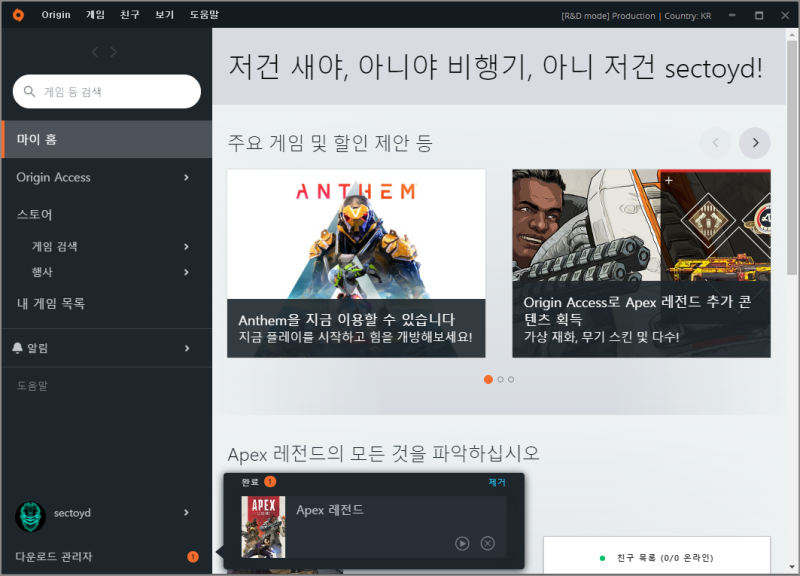Select the first carousel page dot
Viewport: 800px width, 576px height.
pos(488,380)
